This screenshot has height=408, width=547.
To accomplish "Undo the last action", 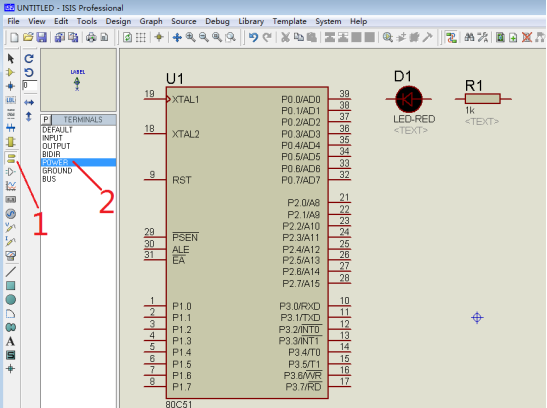I will click(254, 37).
